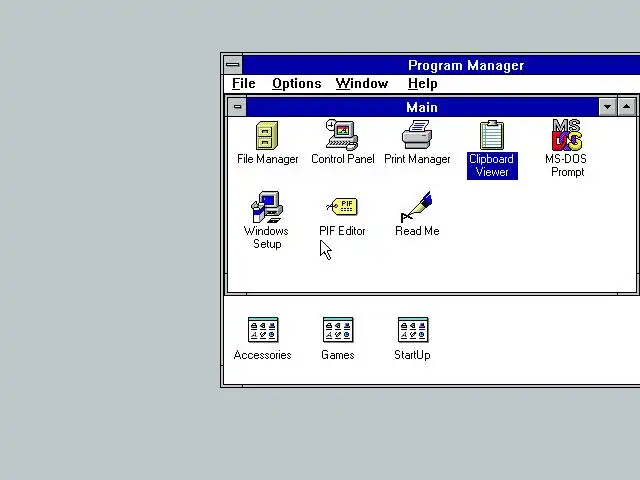Viewport: 640px width, 480px height.
Task: Click the Games label text
Action: coord(338,355)
